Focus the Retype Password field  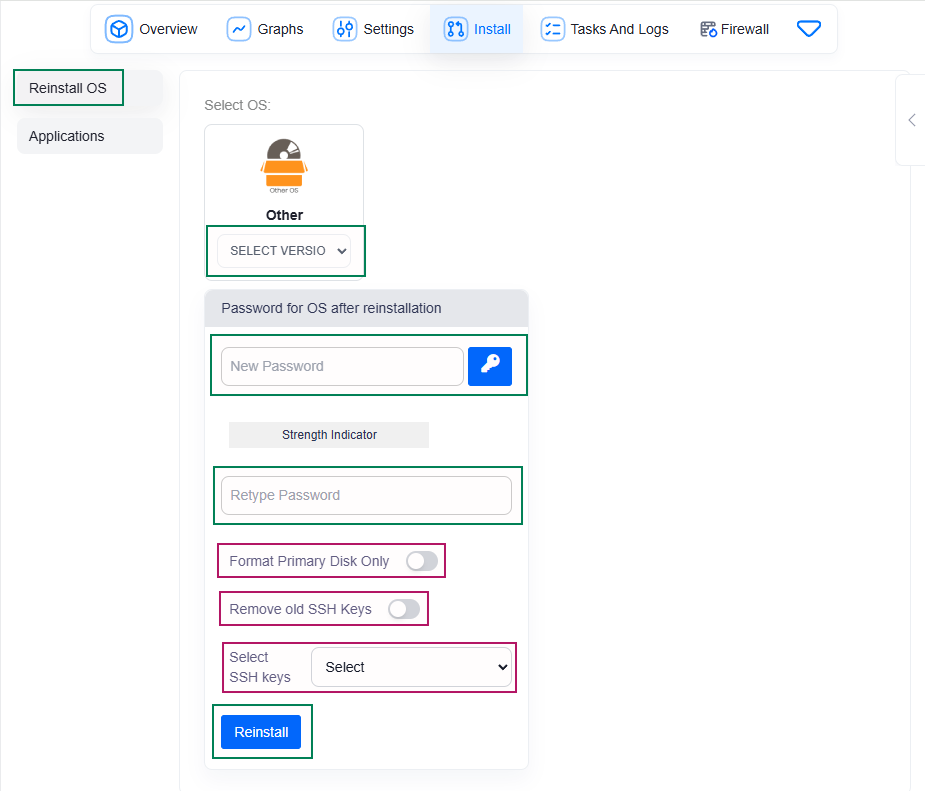pos(366,495)
